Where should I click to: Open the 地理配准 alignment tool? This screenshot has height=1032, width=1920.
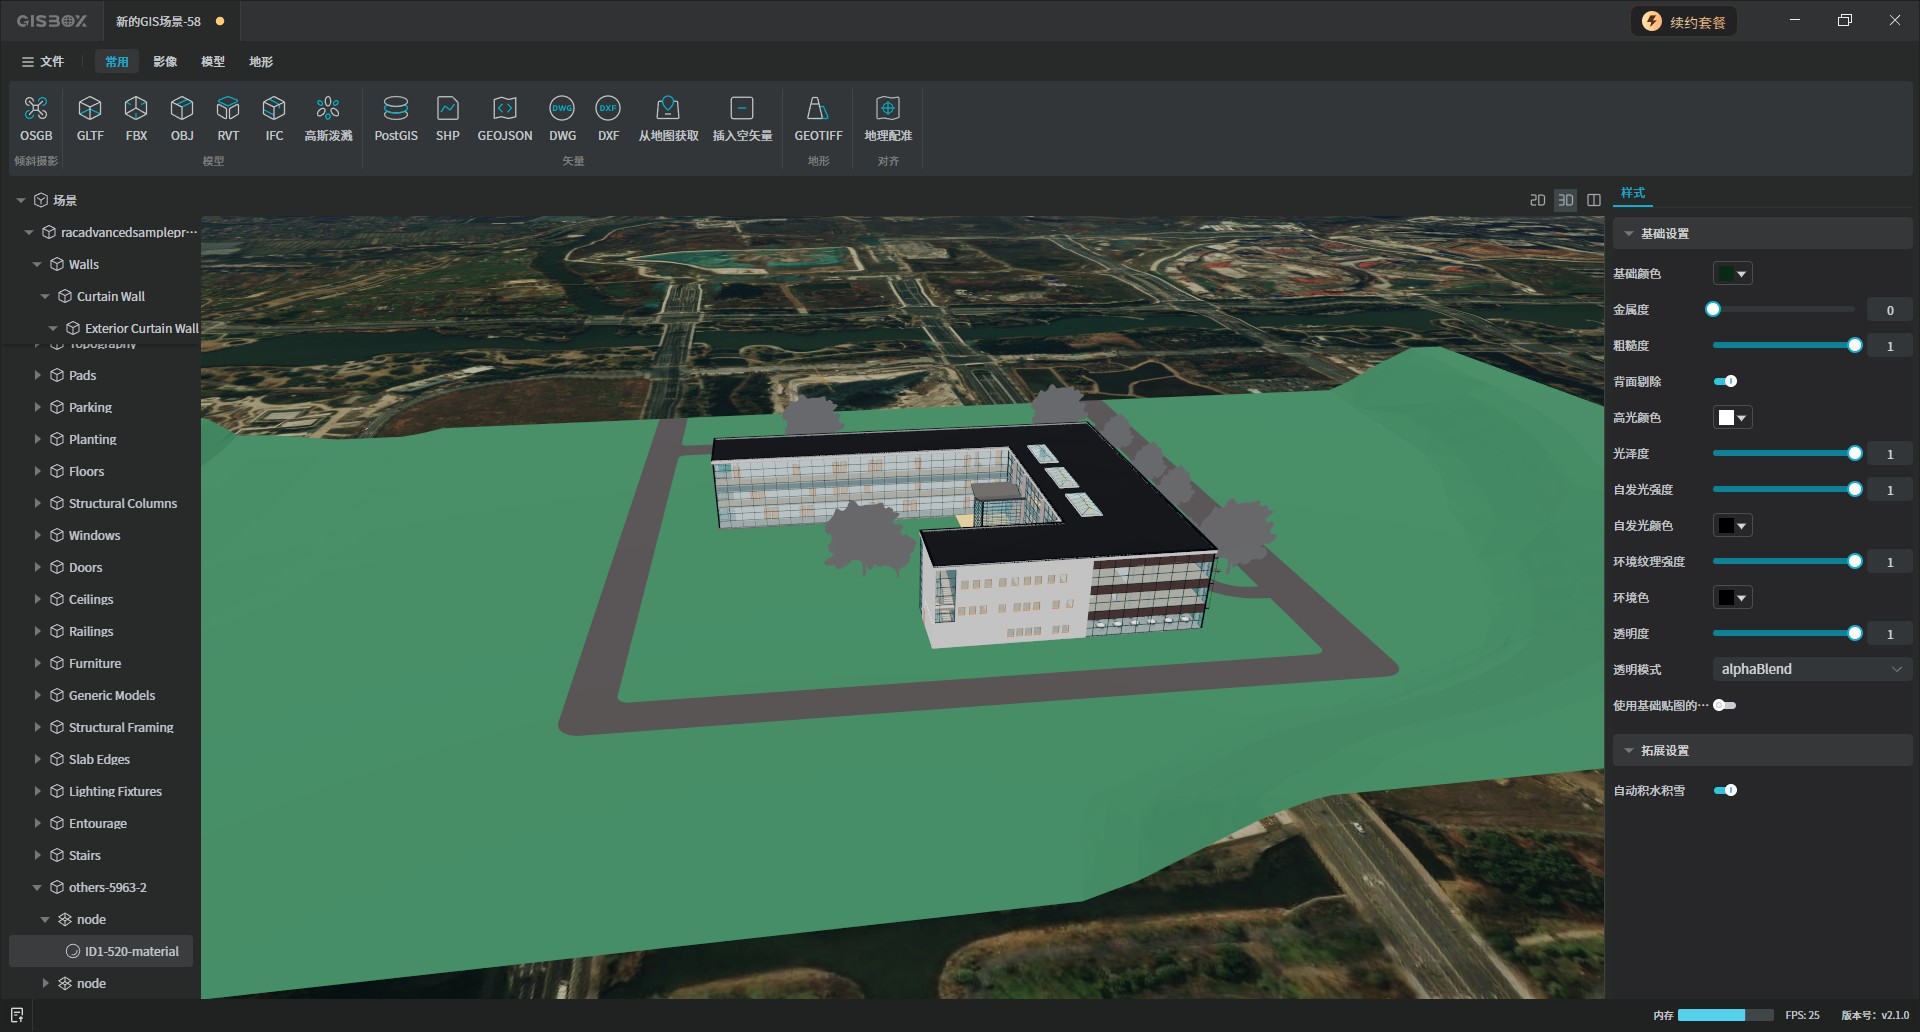(888, 109)
